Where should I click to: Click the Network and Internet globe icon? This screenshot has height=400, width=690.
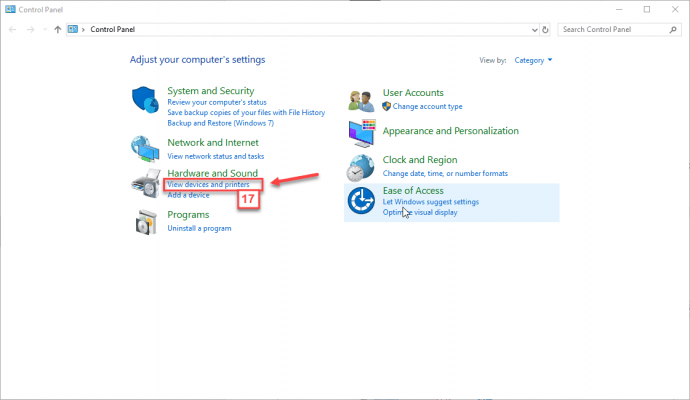pos(145,149)
